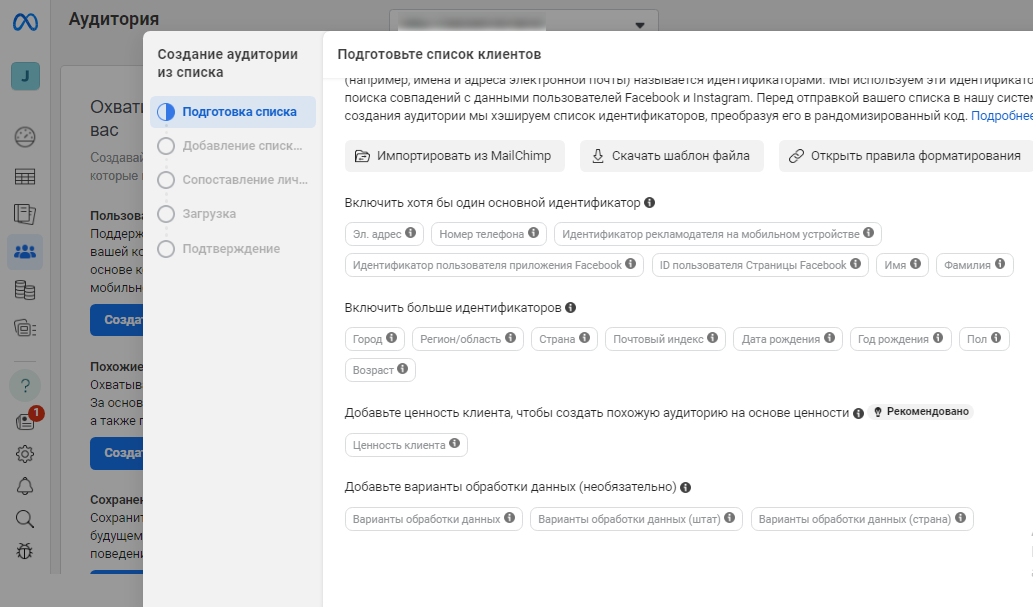Open the billing document icon in sidebar
This screenshot has height=607, width=1033.
click(25, 214)
